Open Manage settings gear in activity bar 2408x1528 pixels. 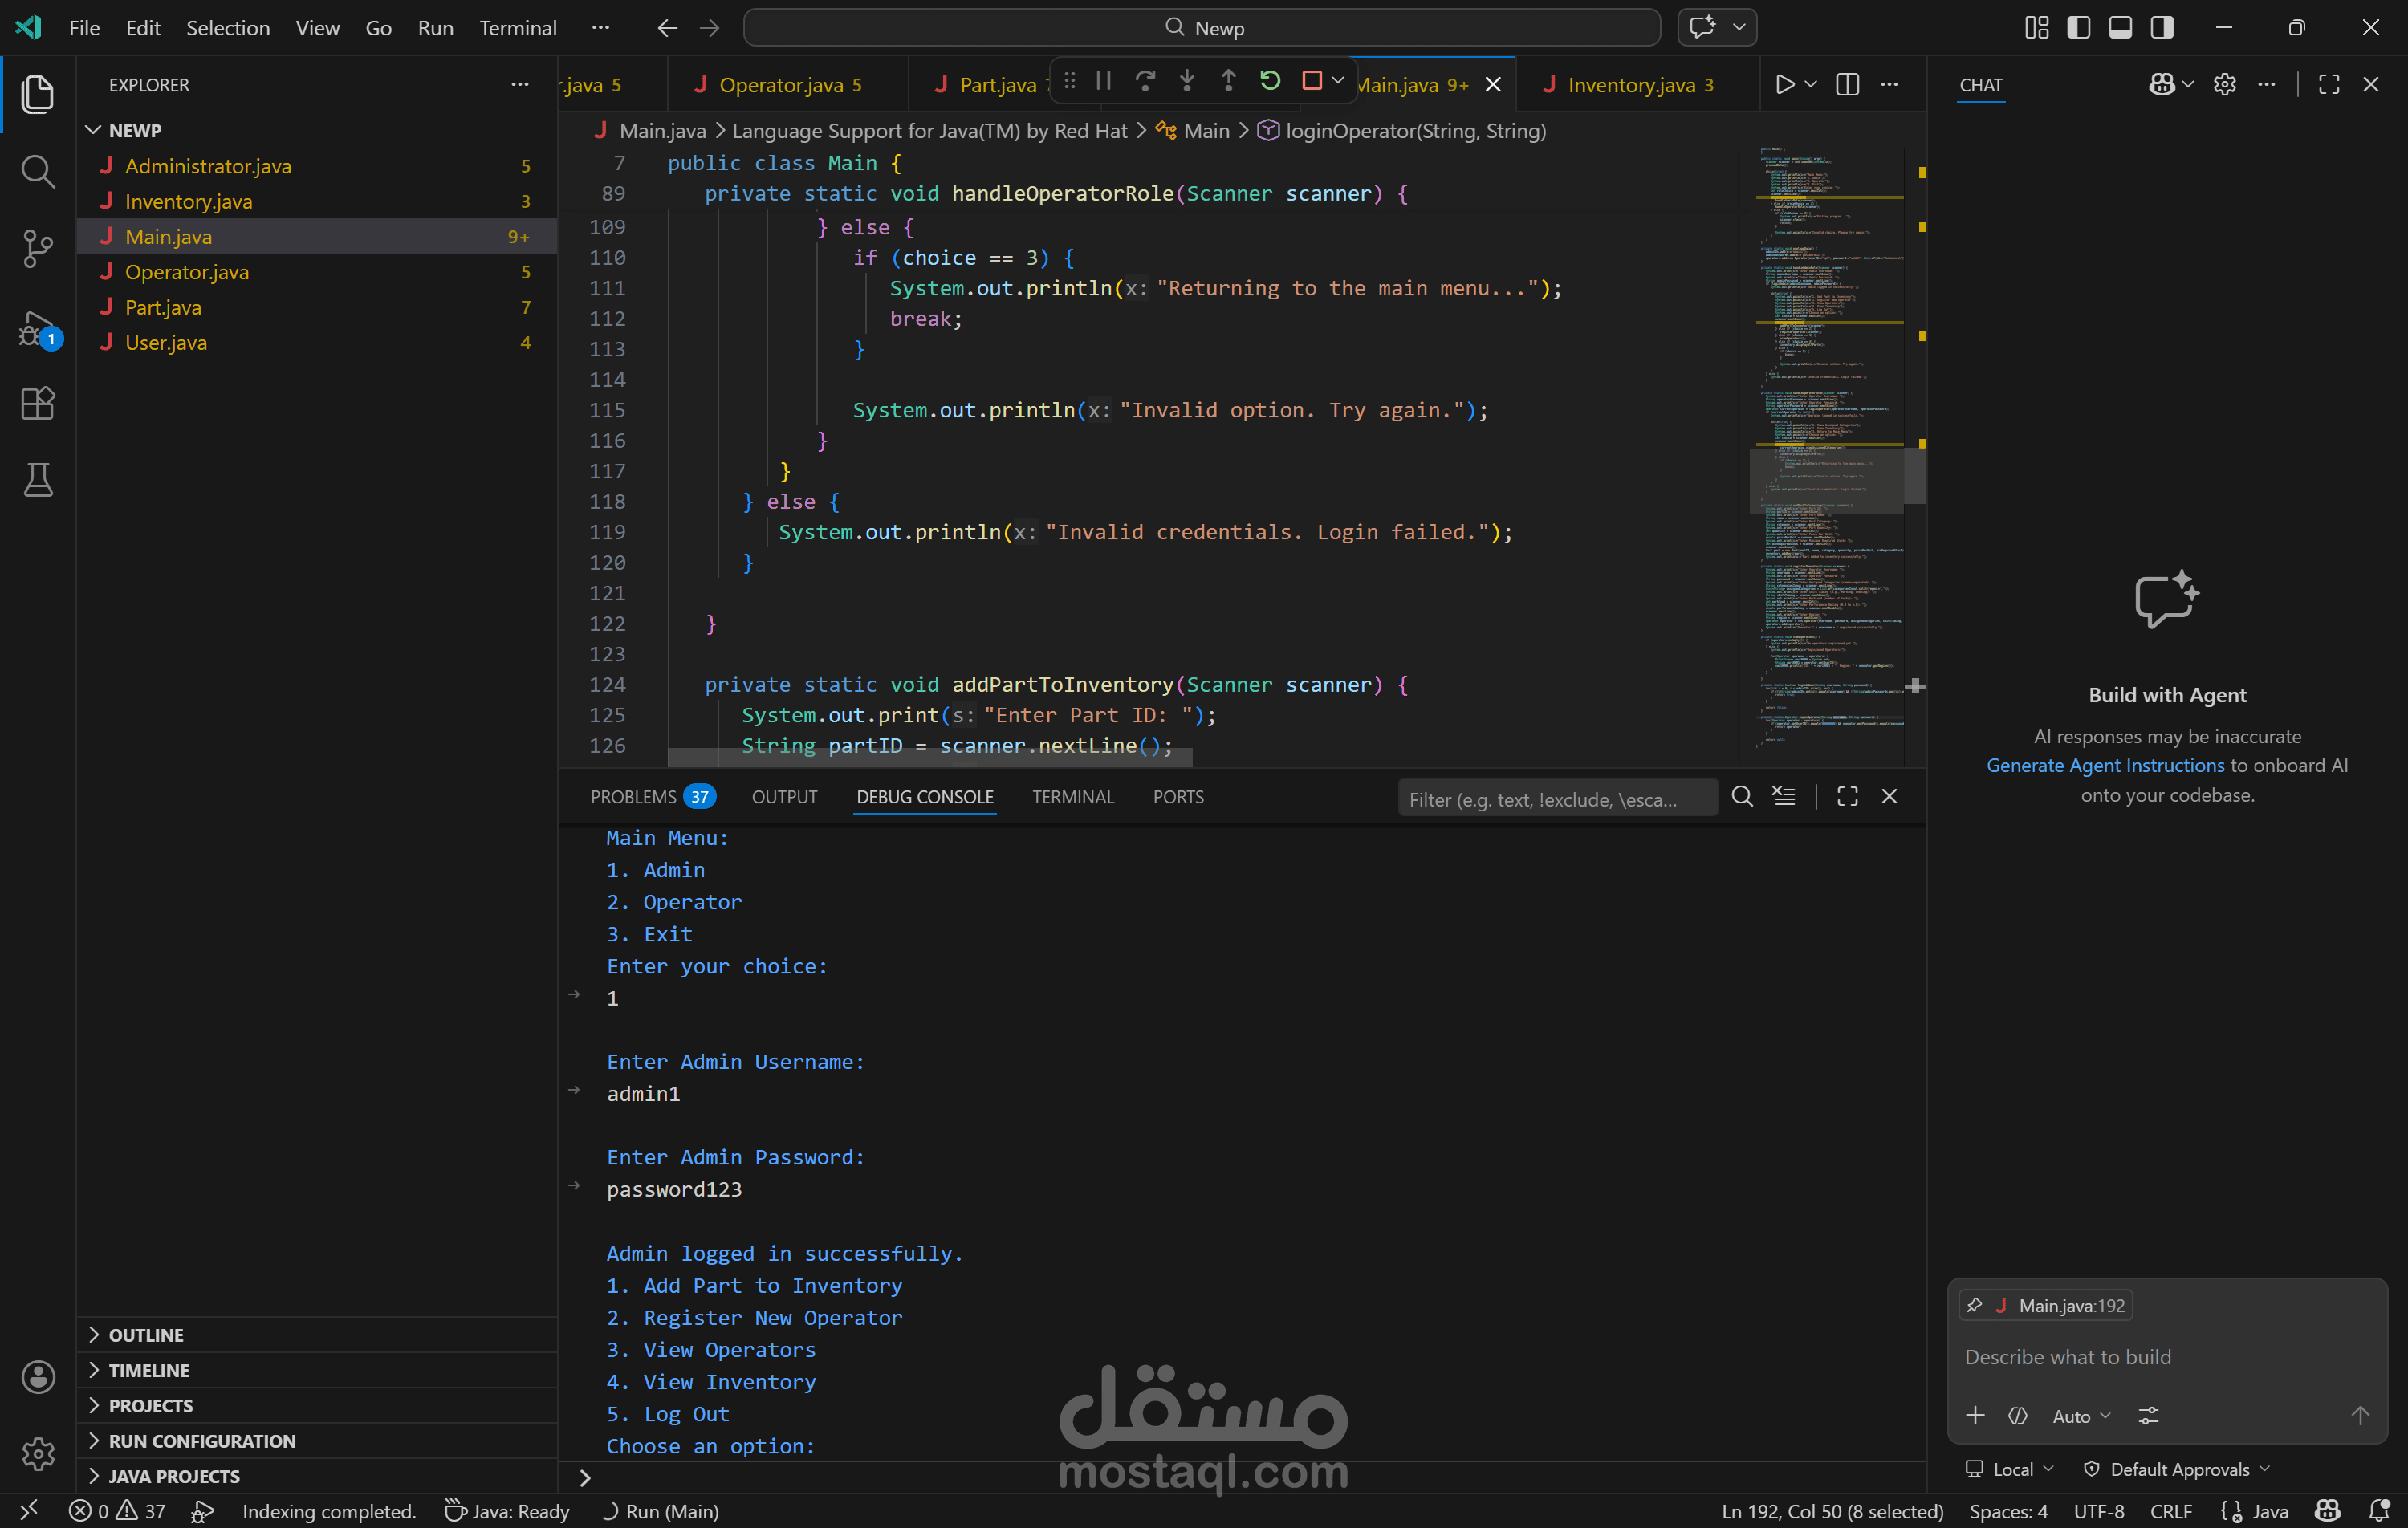point(38,1453)
